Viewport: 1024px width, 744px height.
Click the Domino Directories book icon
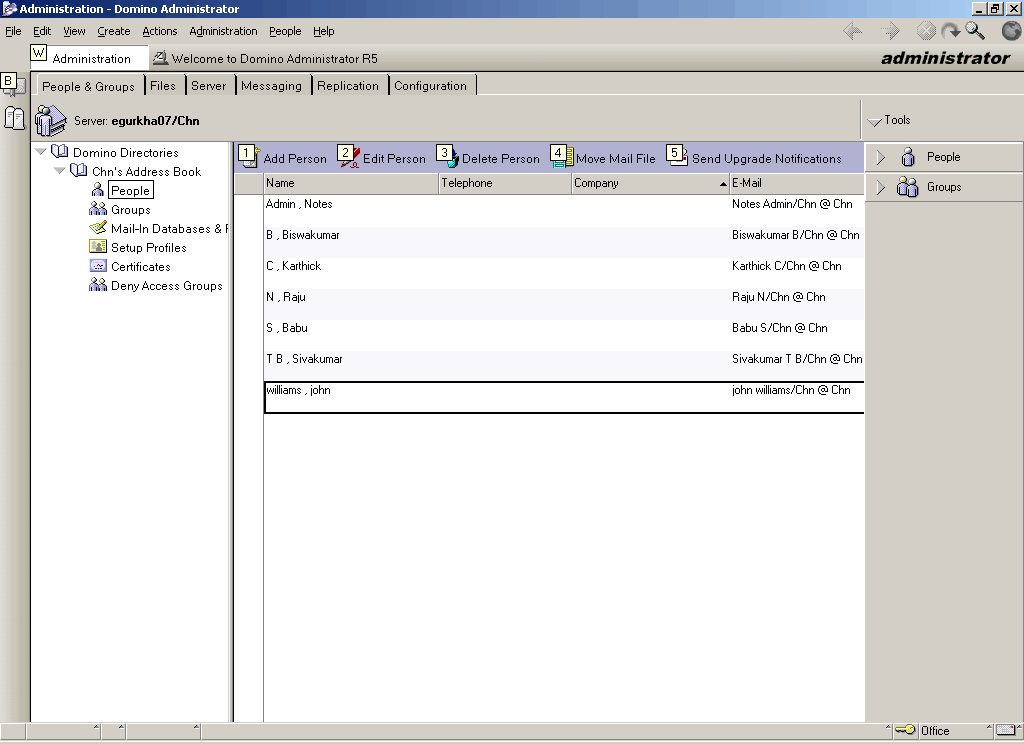point(59,152)
